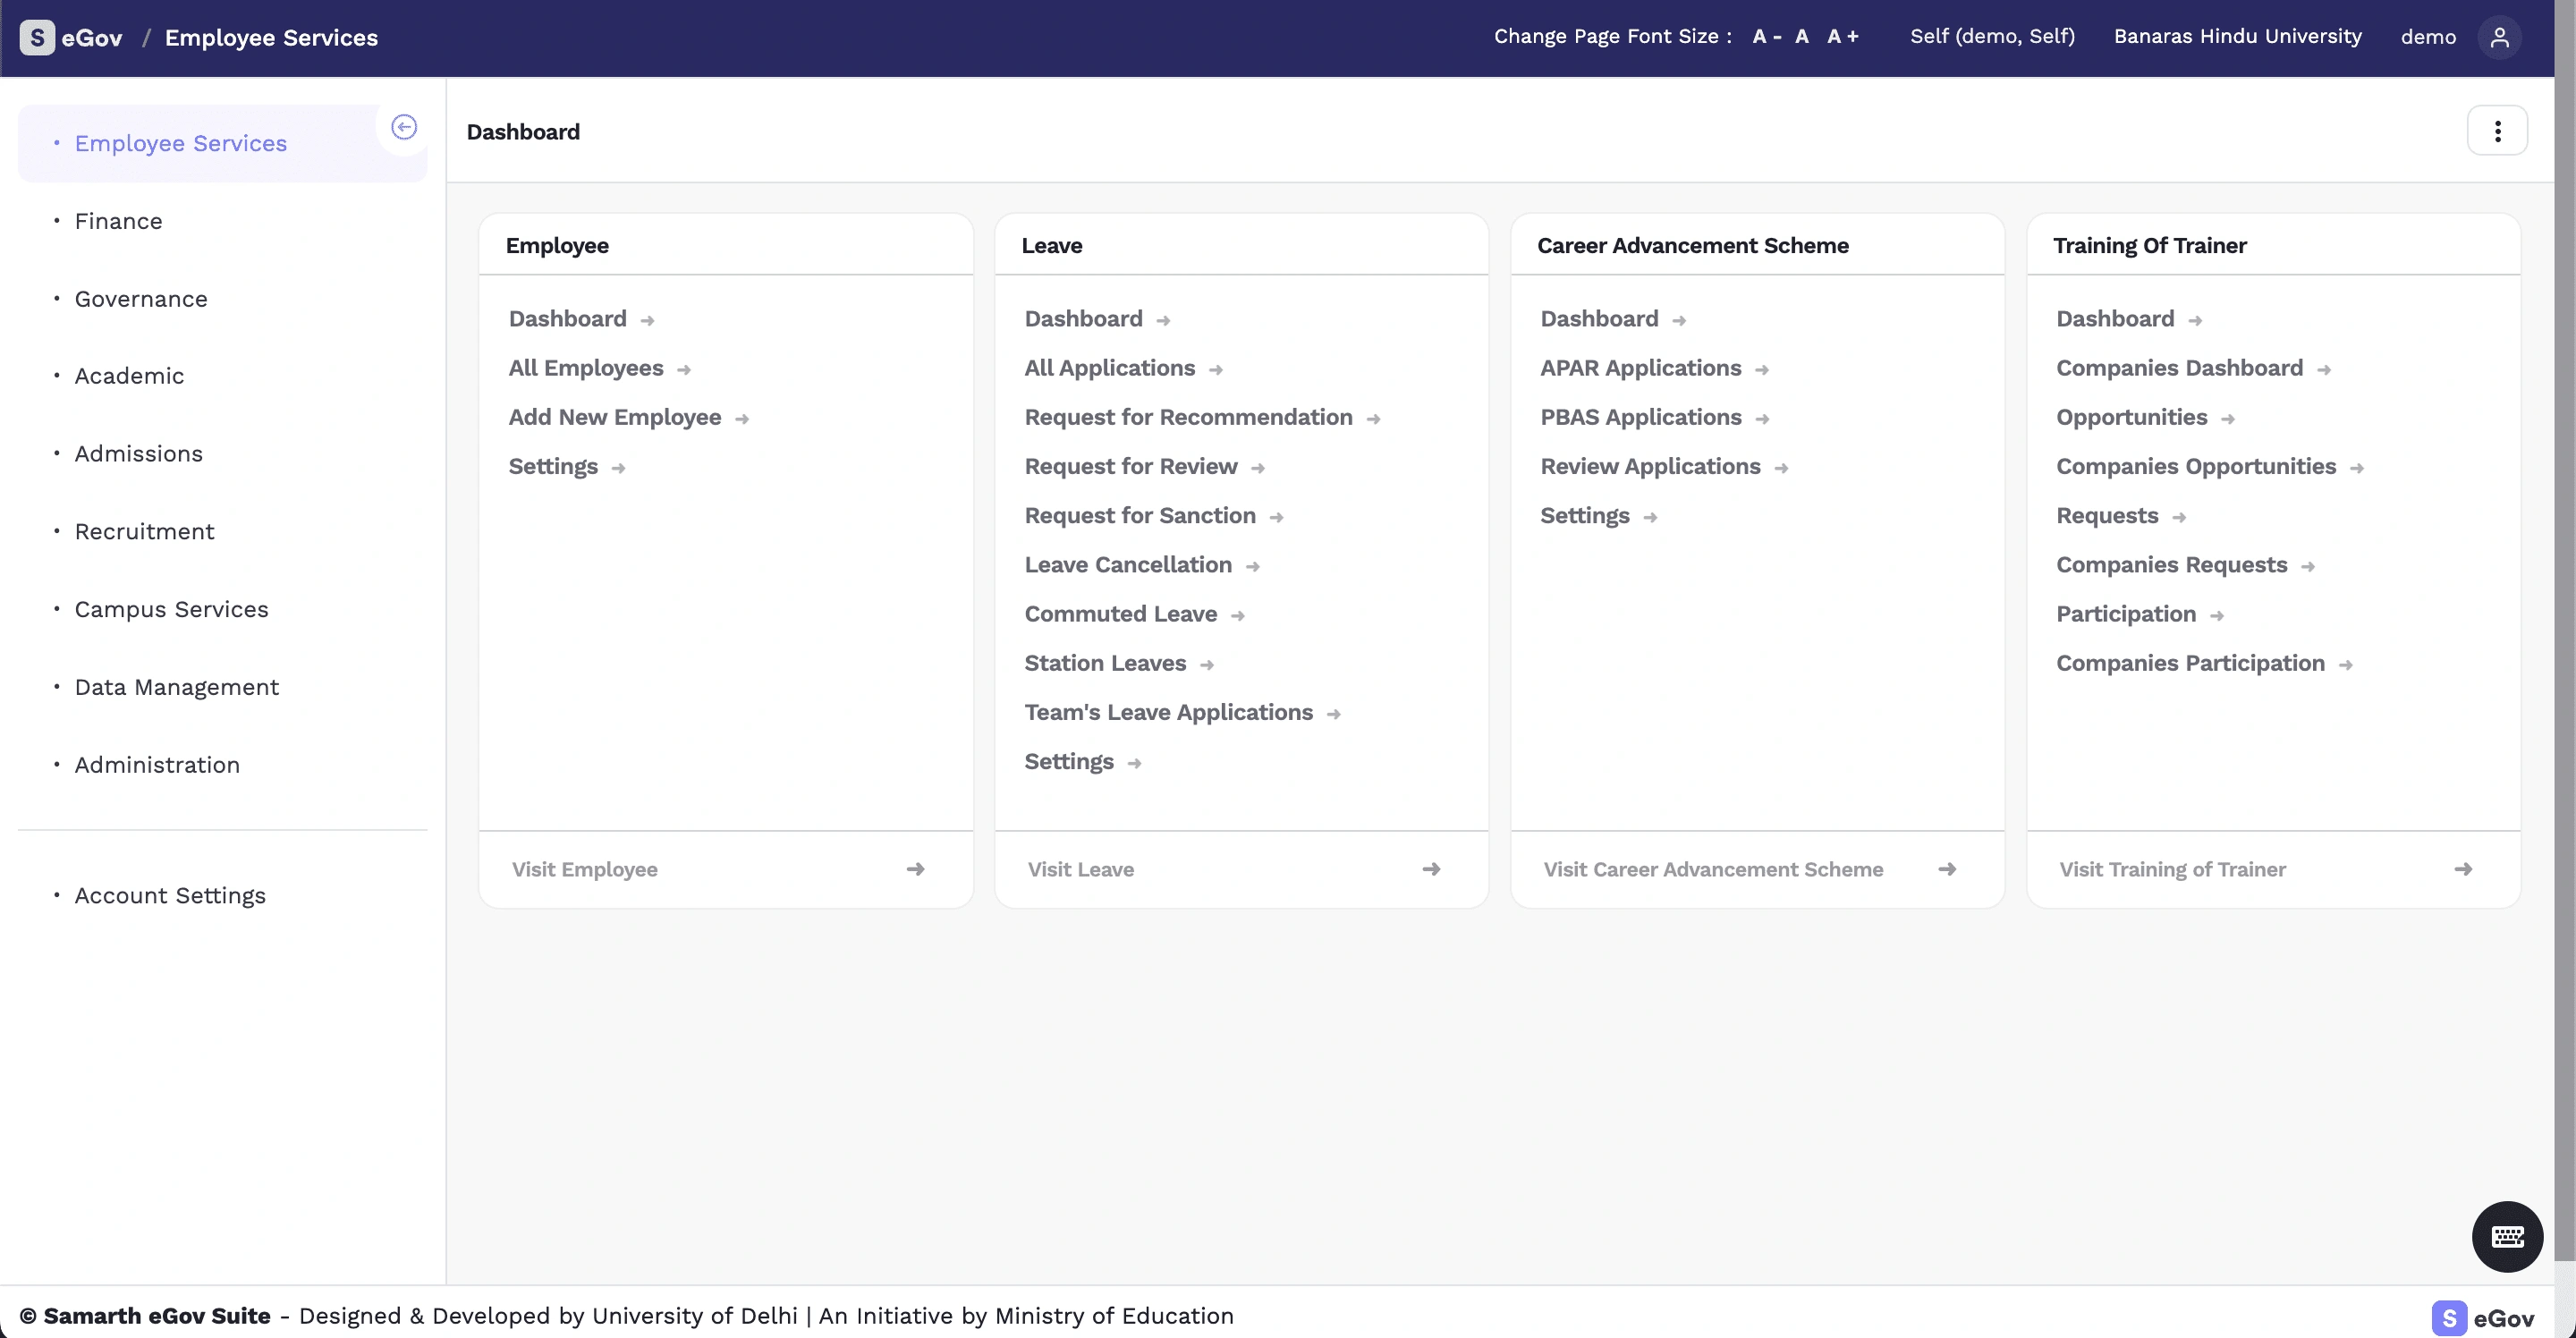The image size is (2576, 1338).
Task: Click the Add New Employee arrow icon
Action: pos(742,418)
